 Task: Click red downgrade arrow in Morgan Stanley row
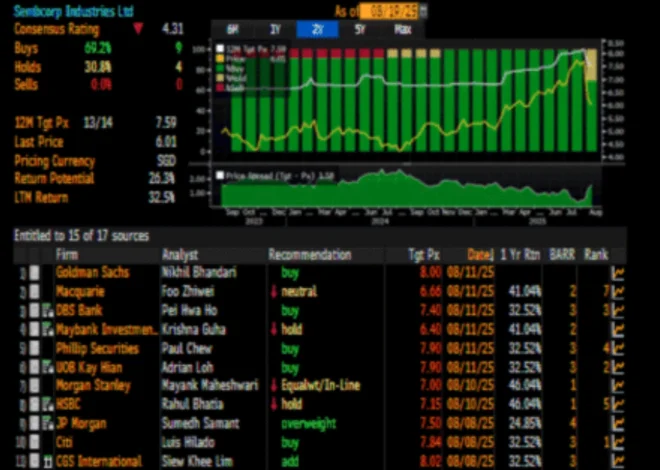[274, 386]
